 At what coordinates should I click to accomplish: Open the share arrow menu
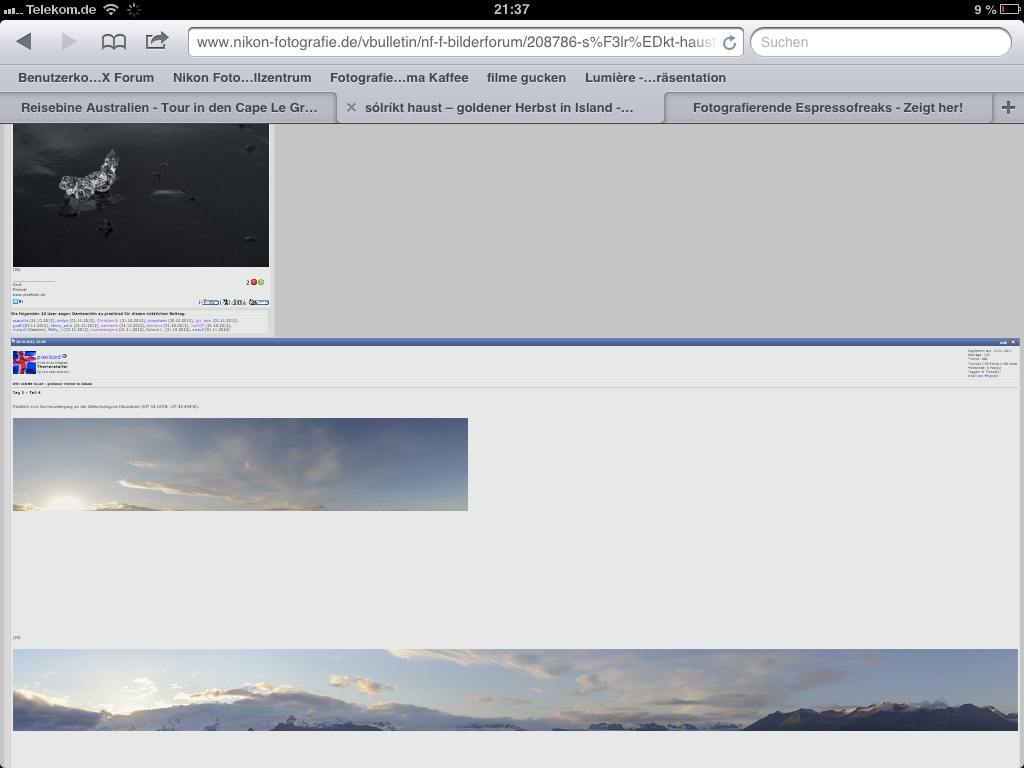(157, 41)
